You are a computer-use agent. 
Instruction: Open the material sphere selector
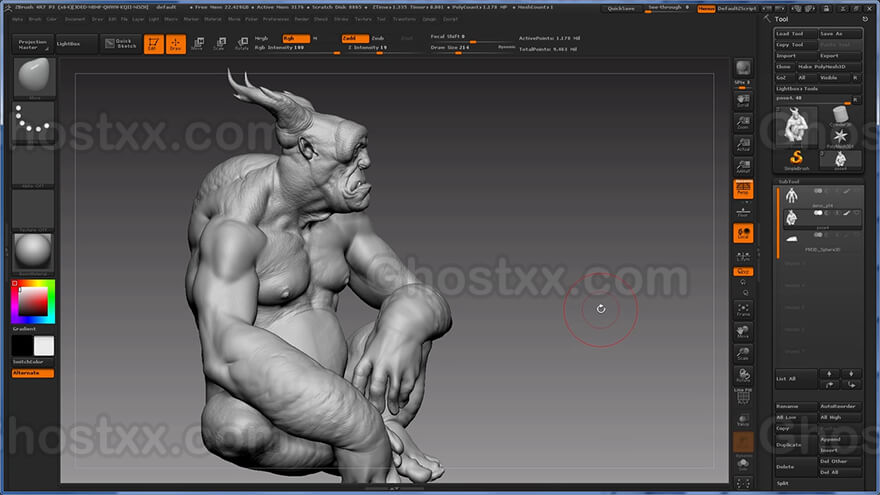coord(34,252)
